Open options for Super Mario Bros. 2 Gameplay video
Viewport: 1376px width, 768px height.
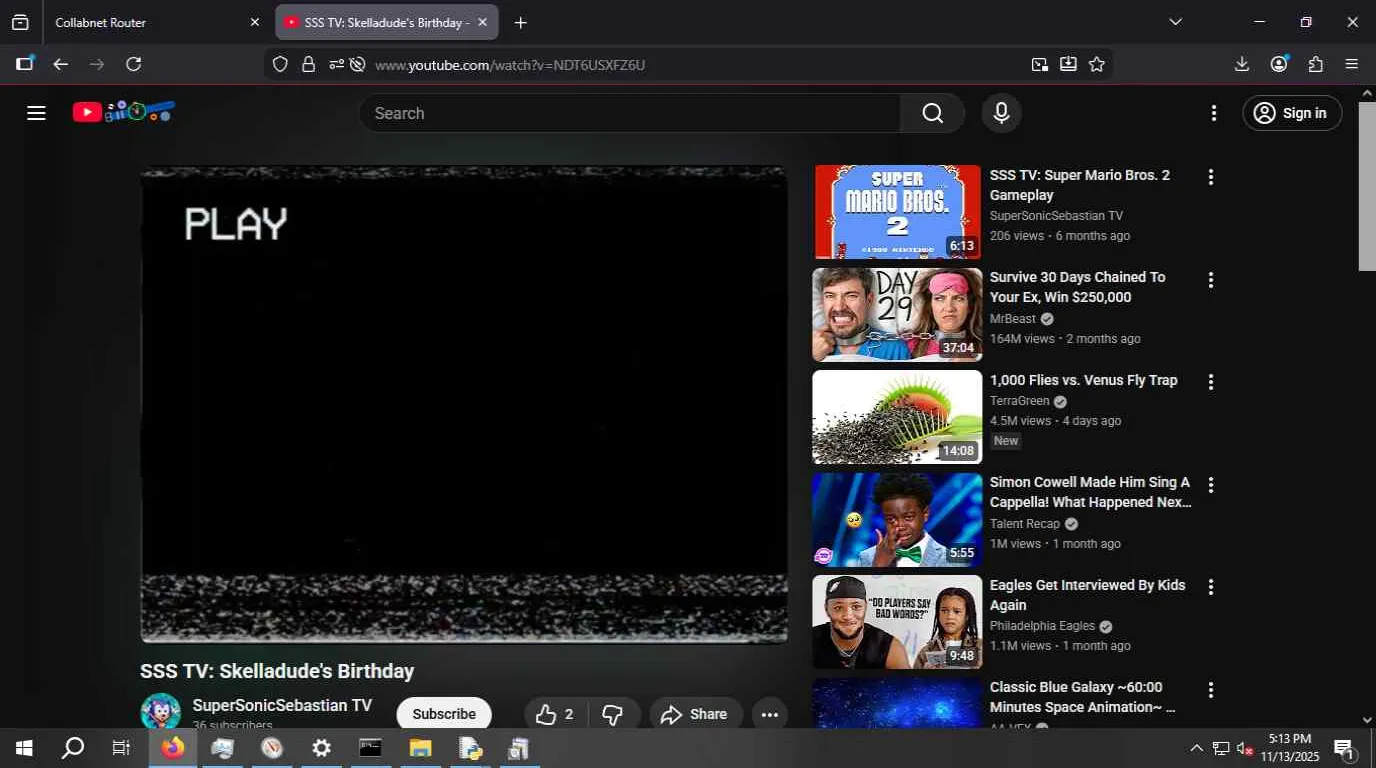1210,177
